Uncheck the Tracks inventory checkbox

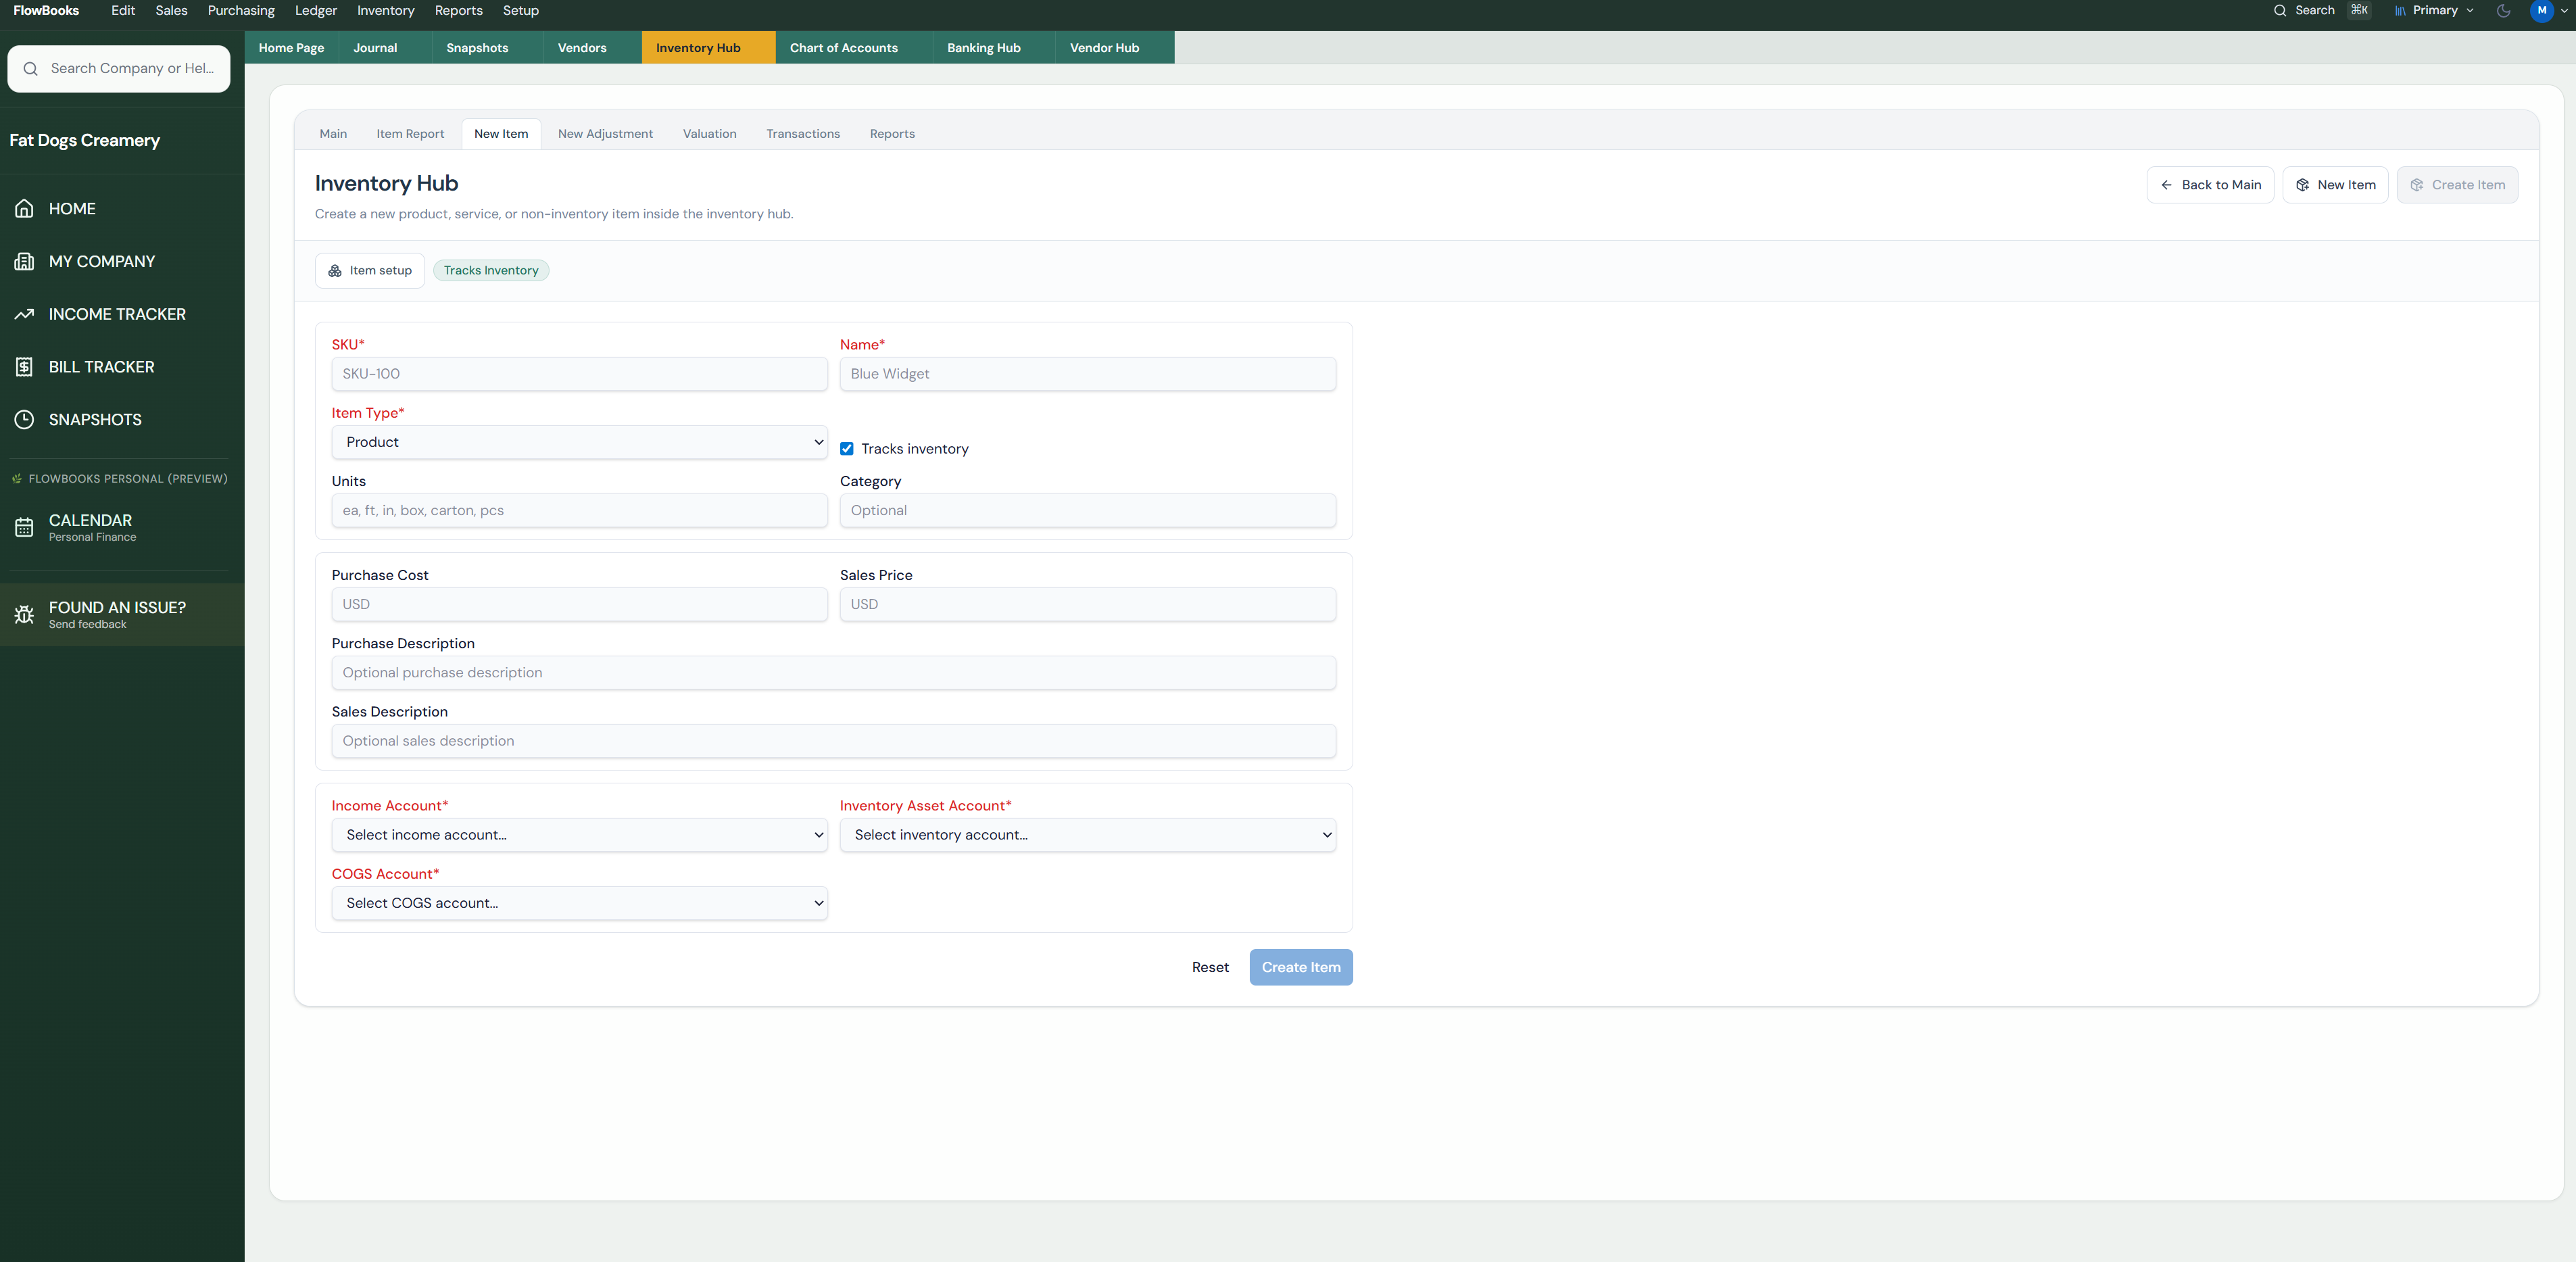click(847, 448)
